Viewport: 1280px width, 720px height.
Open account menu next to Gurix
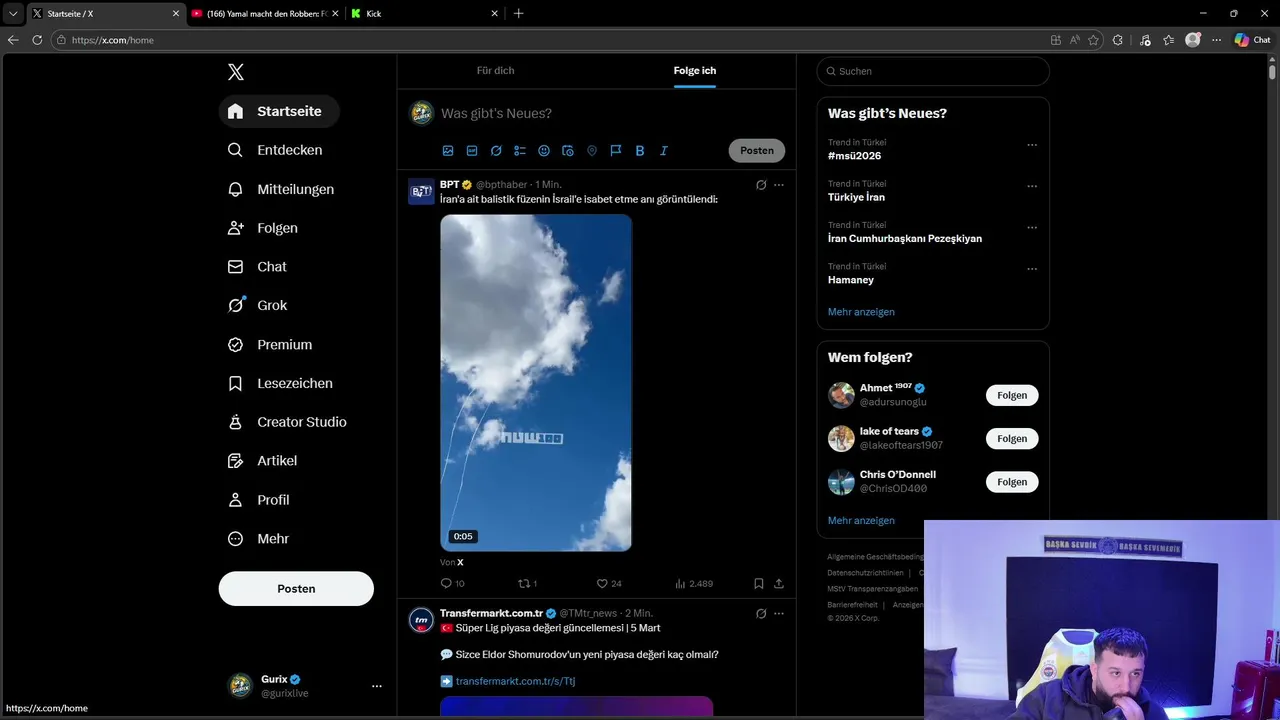377,686
